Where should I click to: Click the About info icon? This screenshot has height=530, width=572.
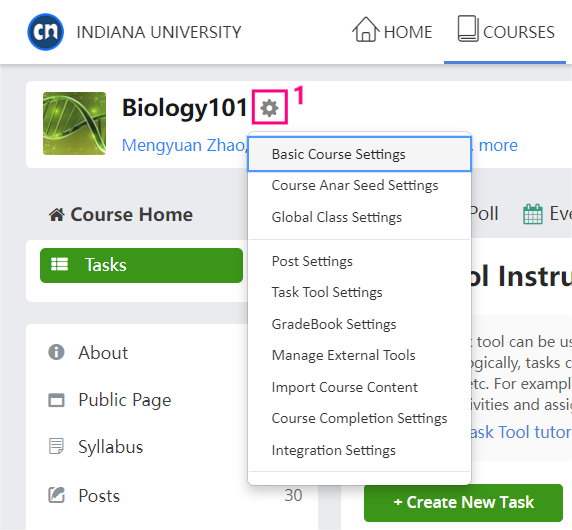point(56,352)
